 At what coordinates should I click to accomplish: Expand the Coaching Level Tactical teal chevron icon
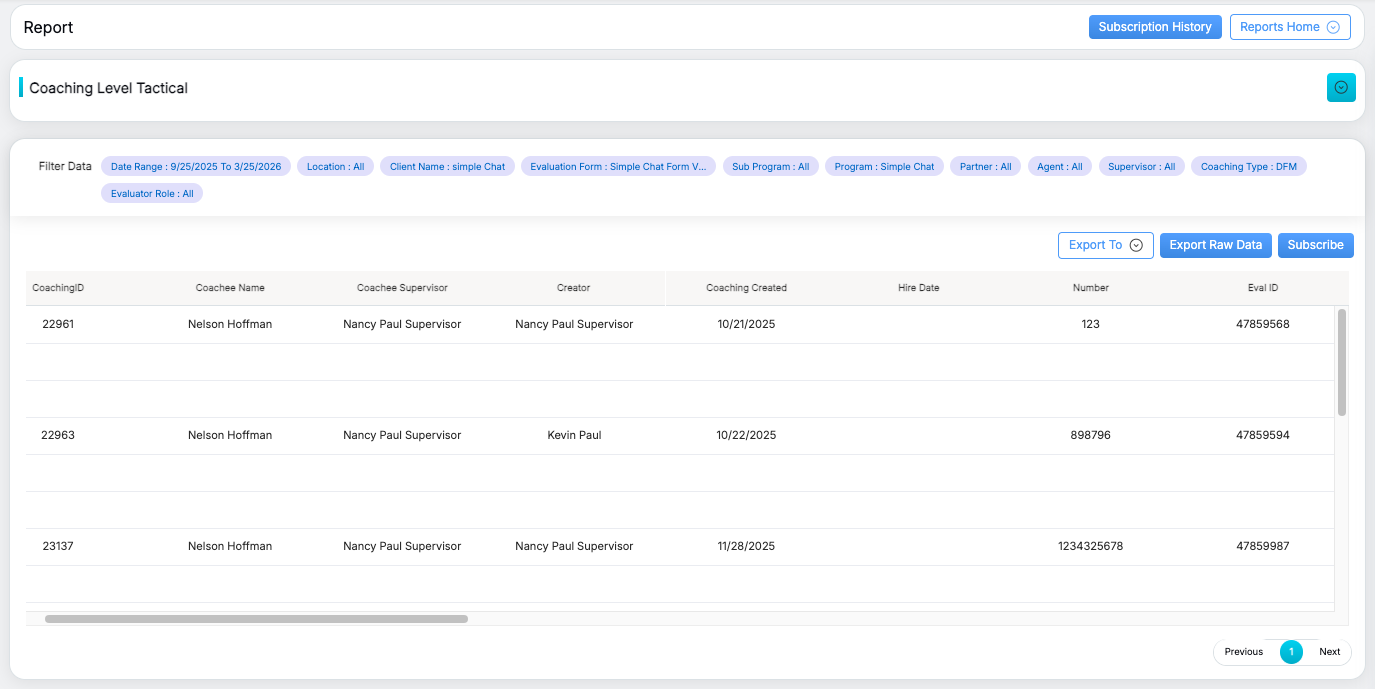pos(1341,88)
